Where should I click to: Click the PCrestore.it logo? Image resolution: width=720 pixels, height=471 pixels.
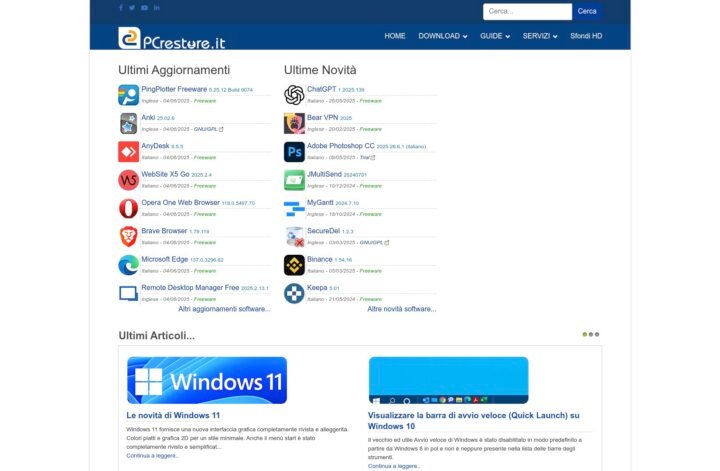tap(172, 38)
